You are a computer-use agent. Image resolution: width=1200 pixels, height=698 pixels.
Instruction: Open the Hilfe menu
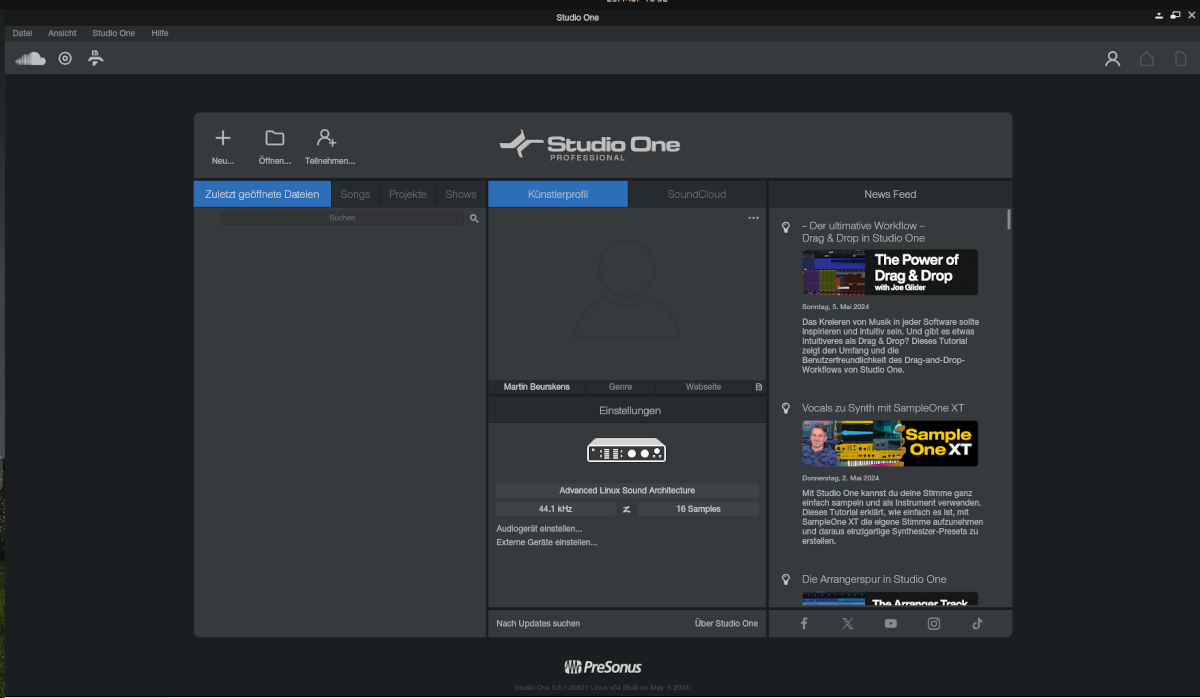point(160,33)
